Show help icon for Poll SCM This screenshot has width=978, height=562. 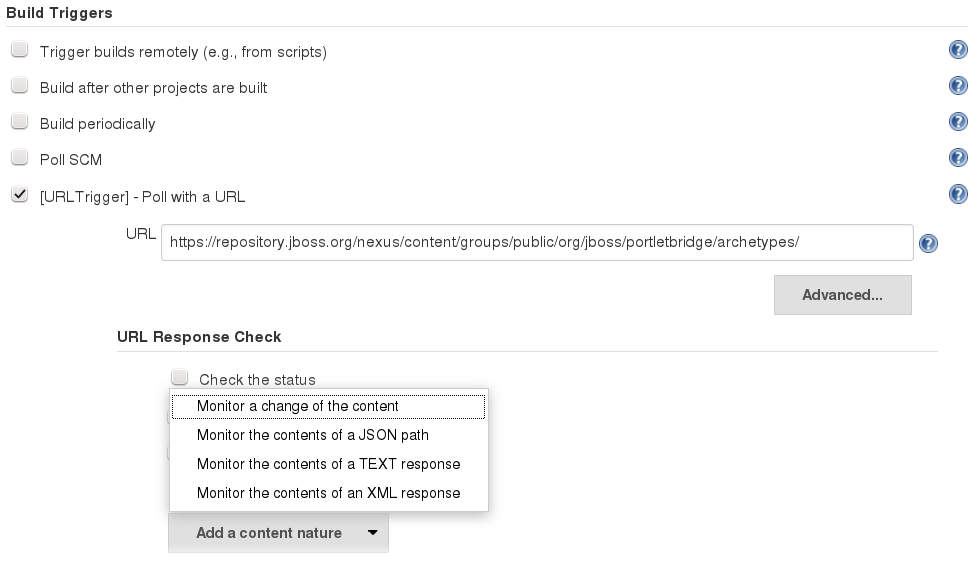(958, 159)
